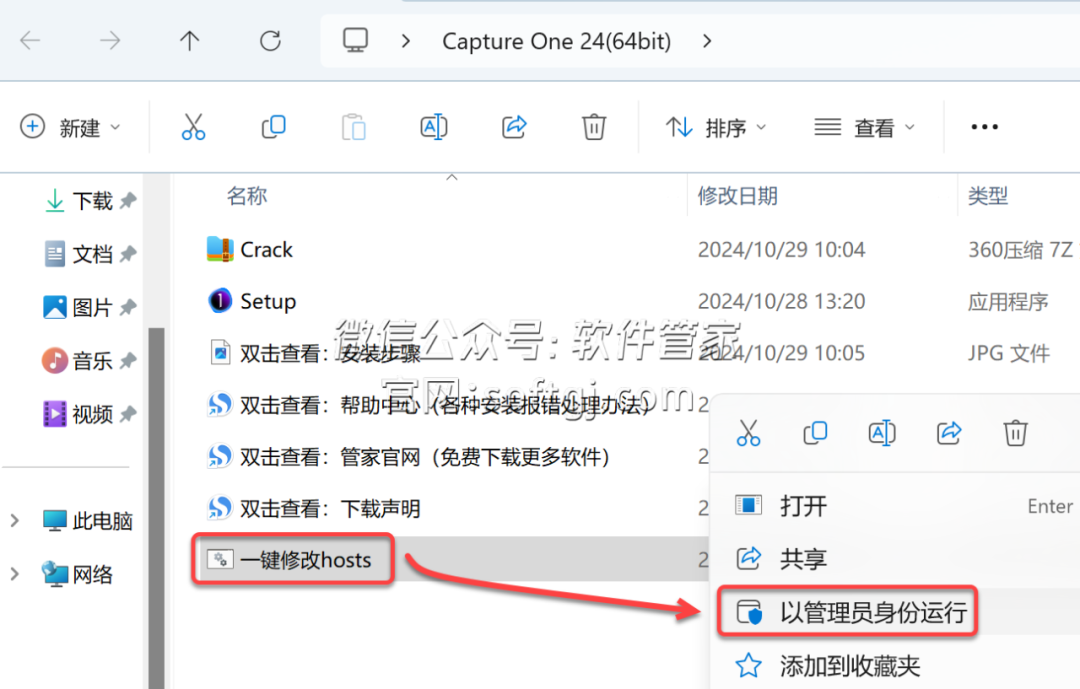This screenshot has height=689, width=1080.
Task: Select the 一键修改hosts file
Action: [289, 560]
